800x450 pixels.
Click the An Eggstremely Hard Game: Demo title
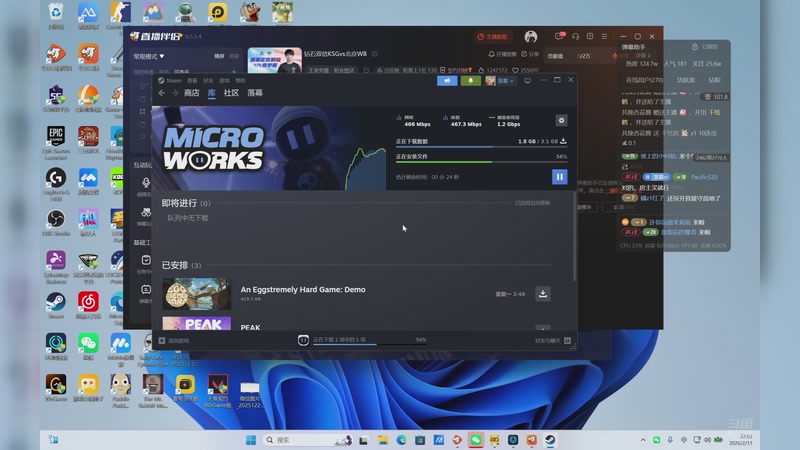click(x=303, y=289)
